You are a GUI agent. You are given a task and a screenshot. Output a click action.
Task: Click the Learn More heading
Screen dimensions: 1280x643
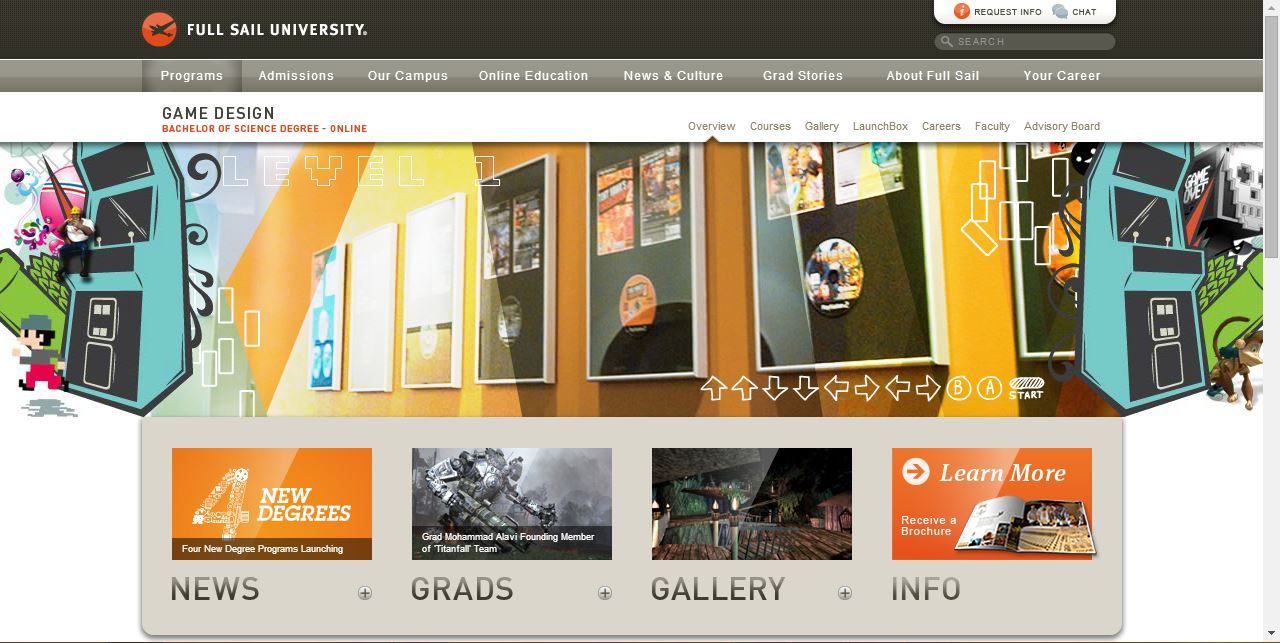coord(1002,473)
